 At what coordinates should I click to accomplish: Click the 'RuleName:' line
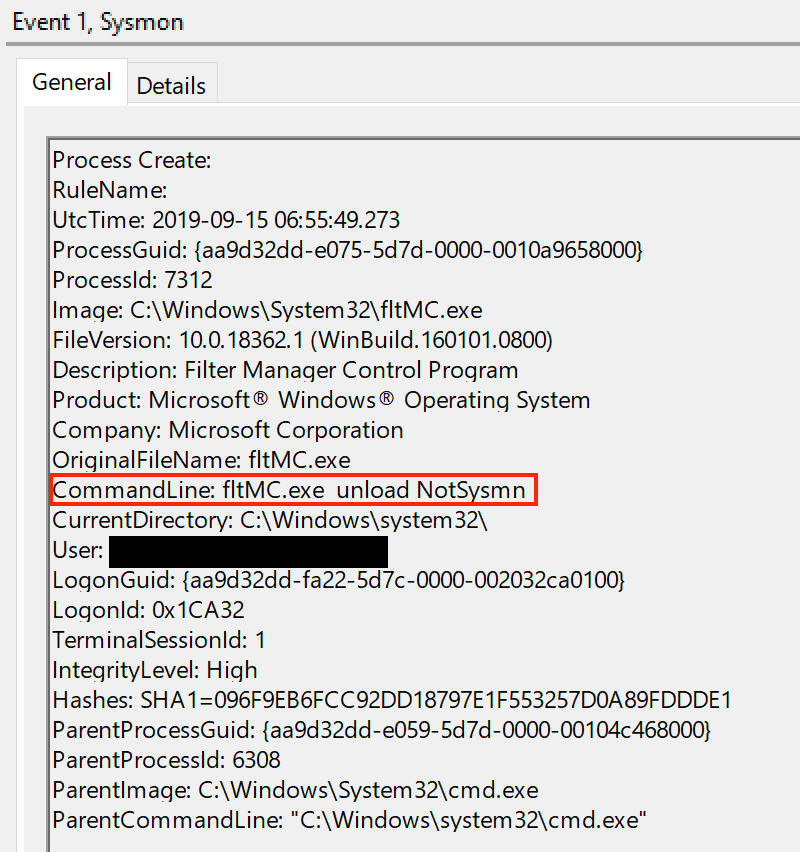pos(110,190)
